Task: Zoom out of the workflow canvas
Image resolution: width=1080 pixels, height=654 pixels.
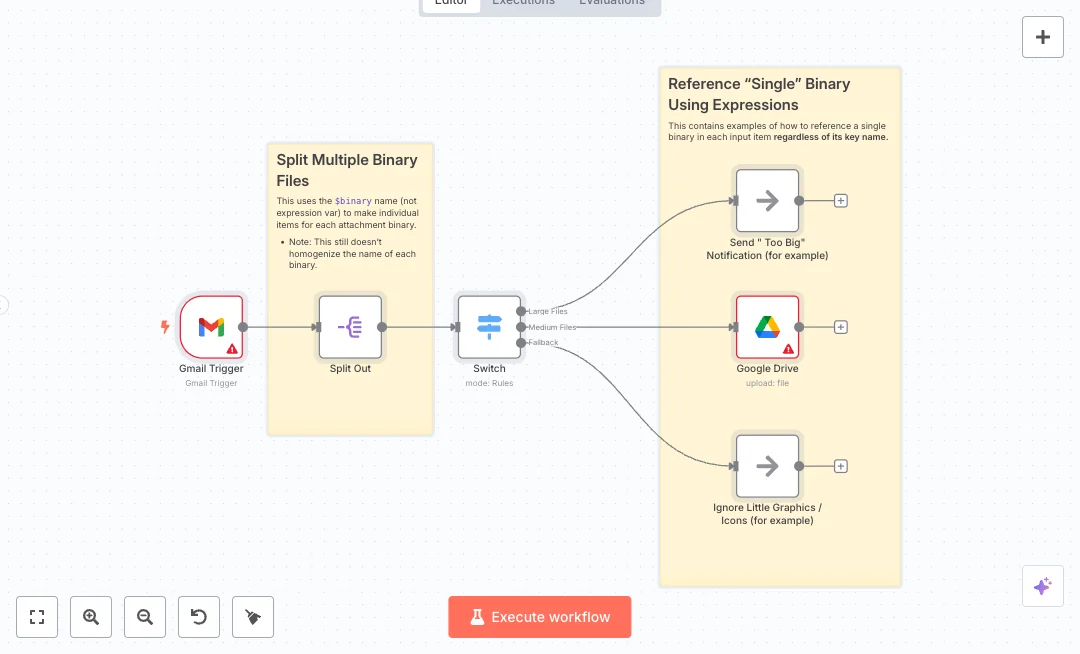Action: [x=145, y=617]
